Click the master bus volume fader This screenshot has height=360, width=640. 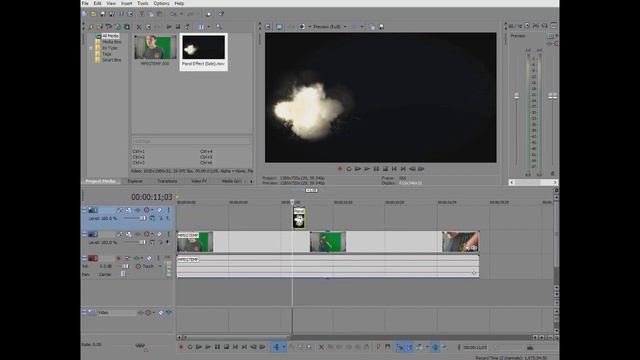553,96
